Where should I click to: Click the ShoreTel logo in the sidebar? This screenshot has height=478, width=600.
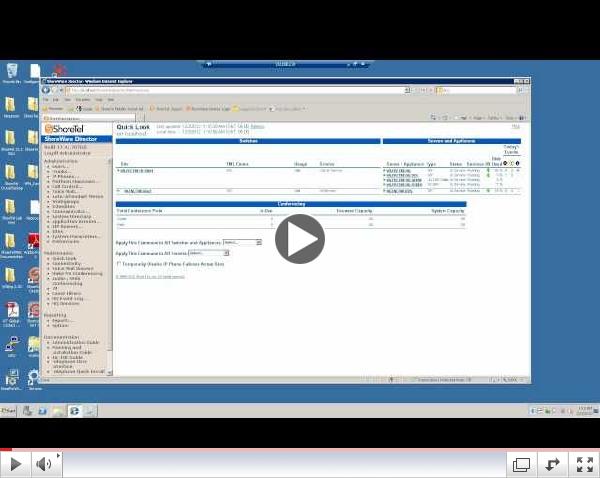coord(64,129)
